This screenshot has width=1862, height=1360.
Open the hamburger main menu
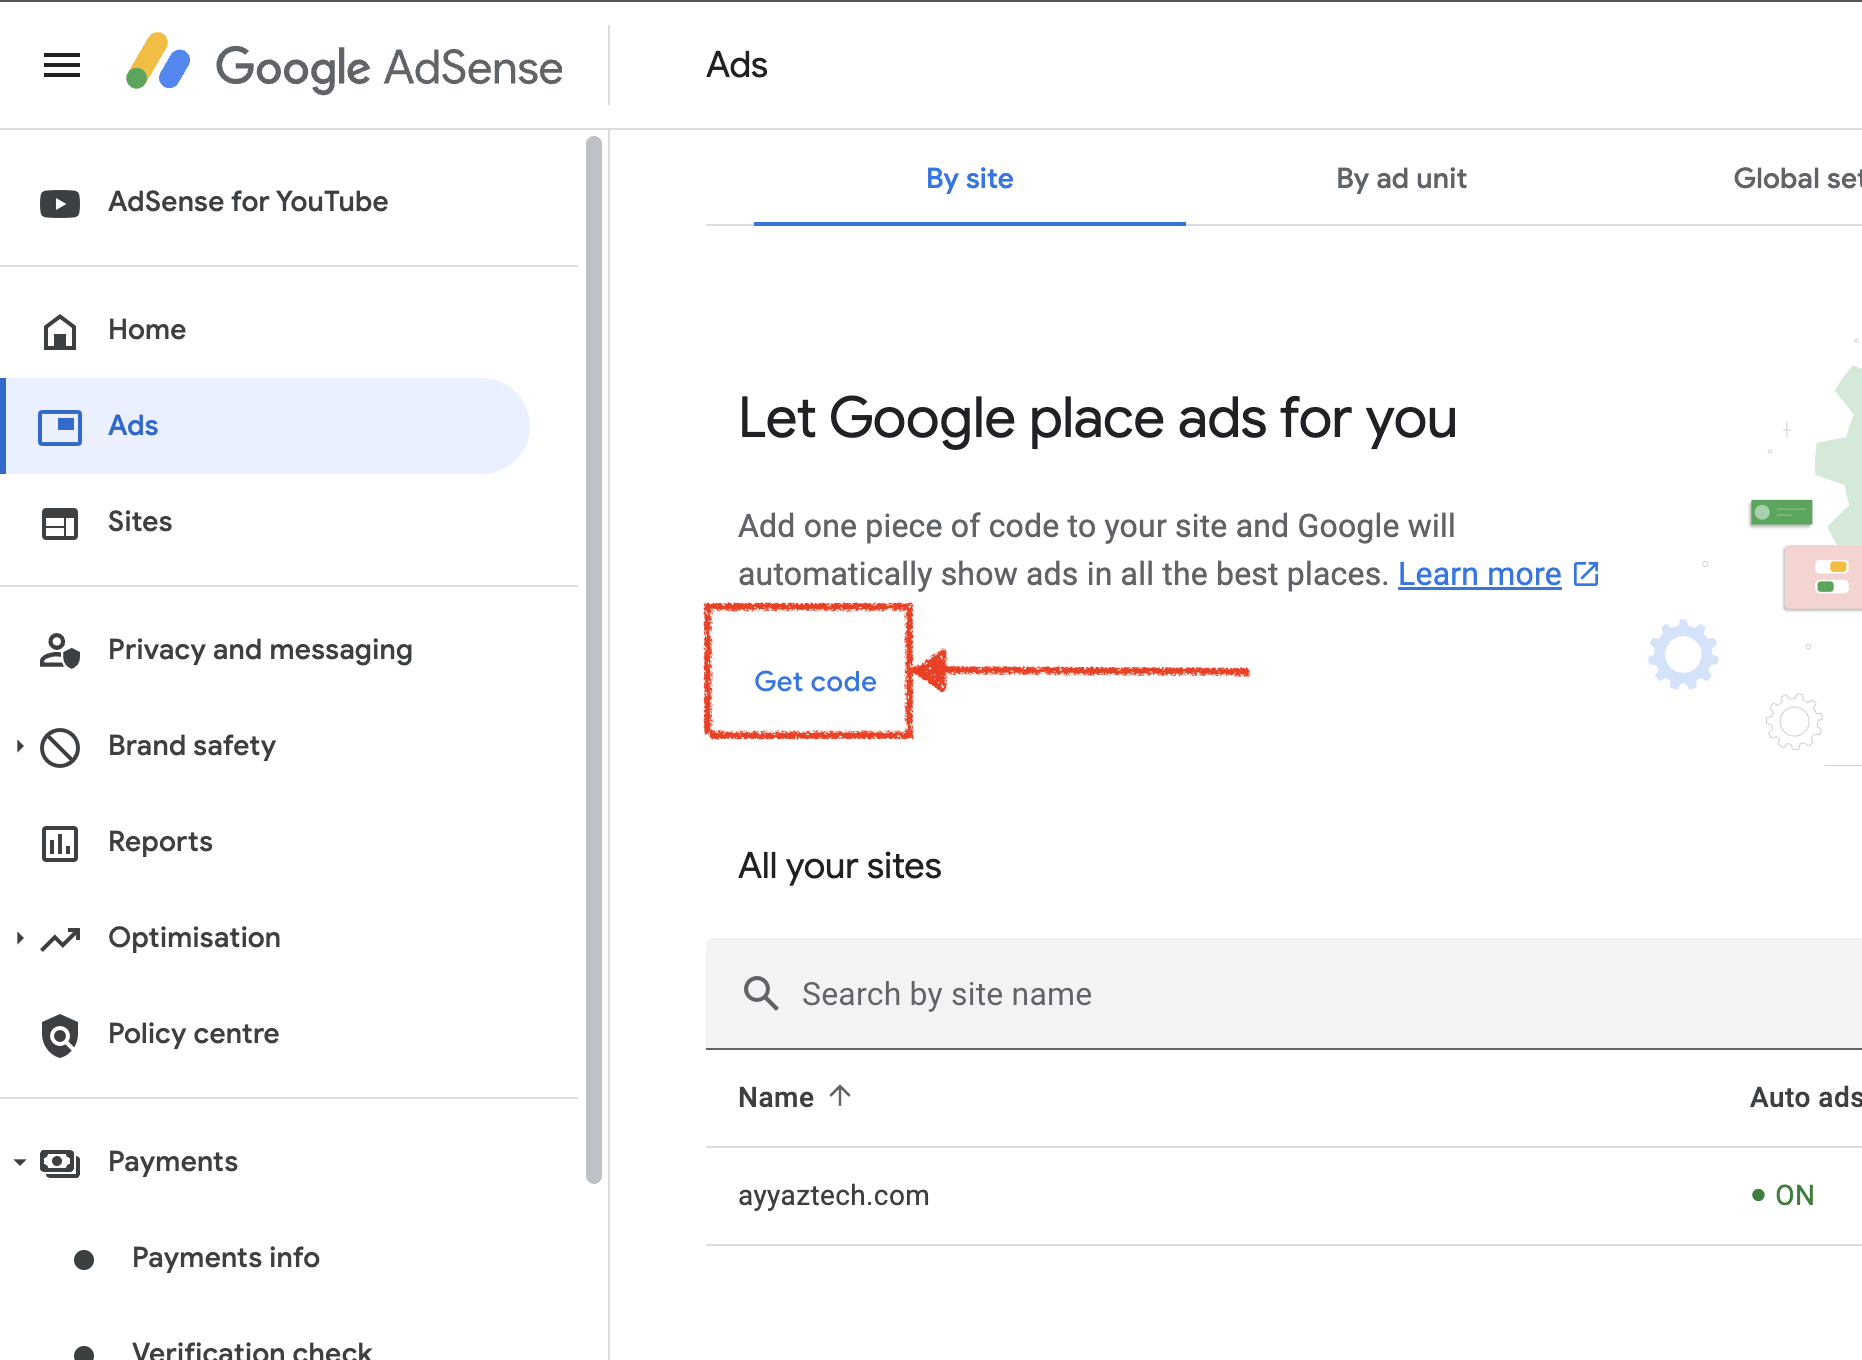click(62, 66)
